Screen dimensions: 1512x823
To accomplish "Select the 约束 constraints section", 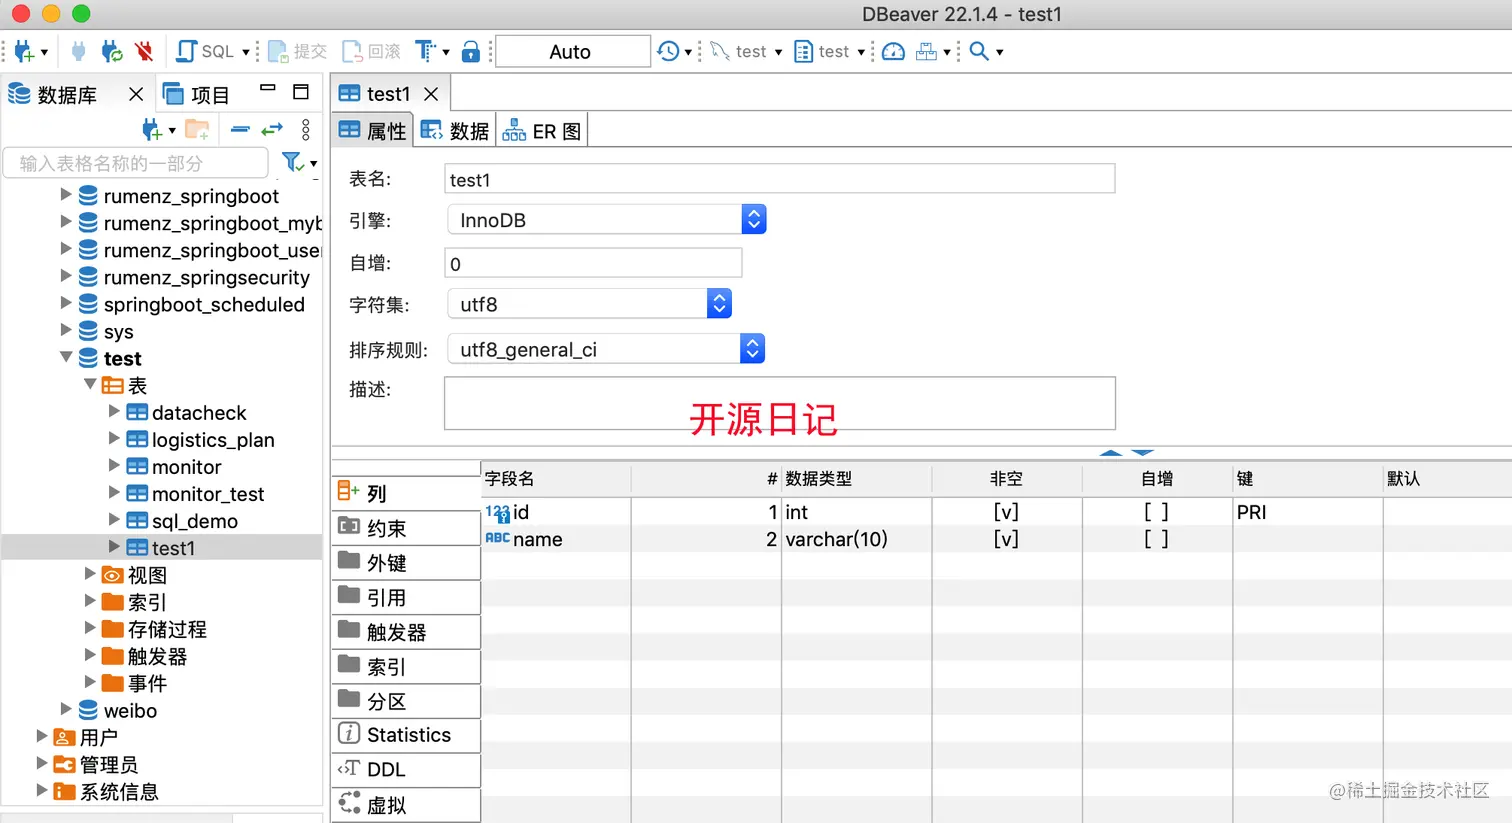I will pyautogui.click(x=406, y=527).
